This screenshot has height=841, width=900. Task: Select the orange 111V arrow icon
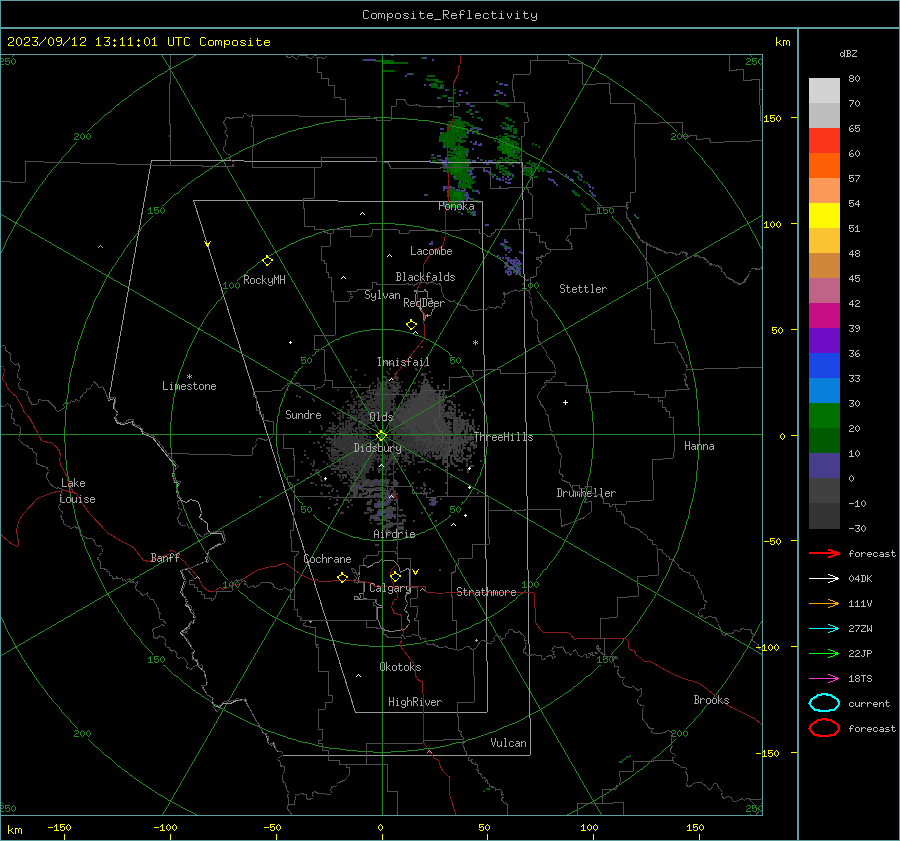pyautogui.click(x=824, y=603)
